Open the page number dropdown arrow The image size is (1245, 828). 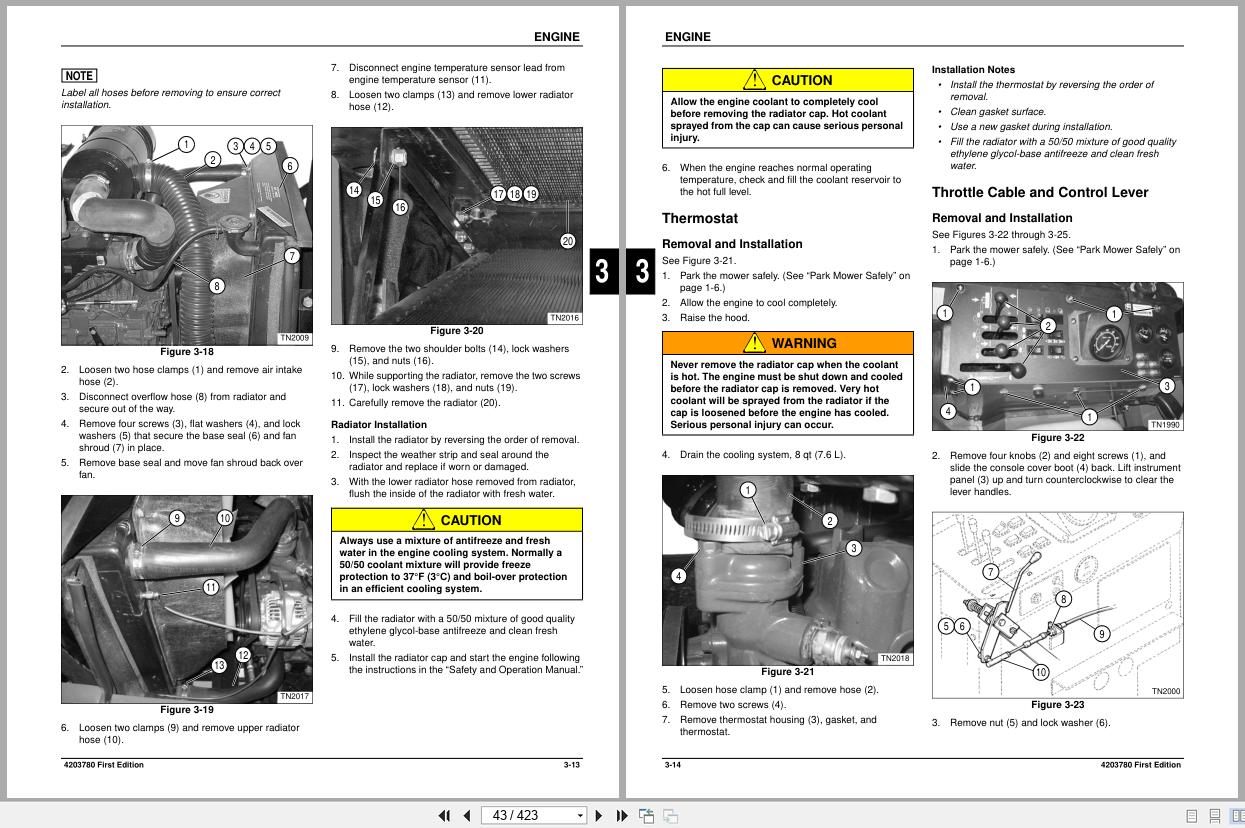coord(580,816)
